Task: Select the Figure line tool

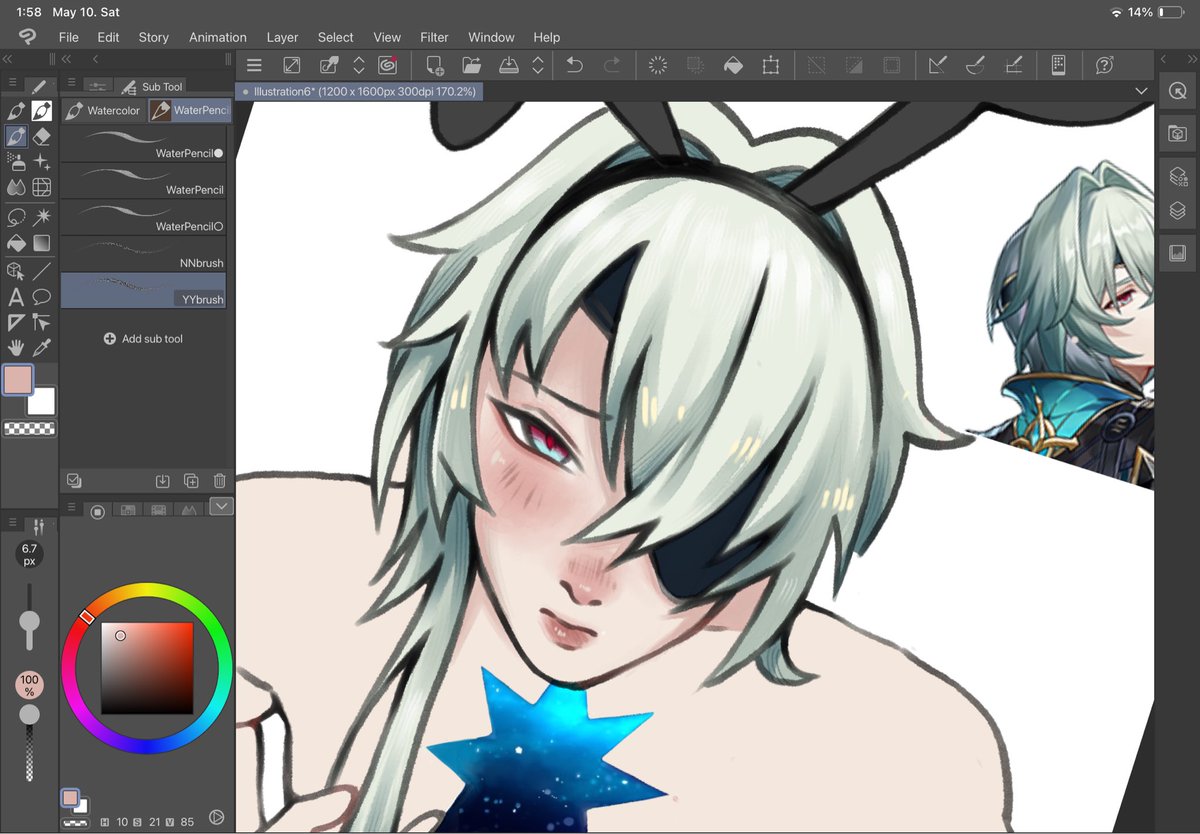Action: point(42,271)
